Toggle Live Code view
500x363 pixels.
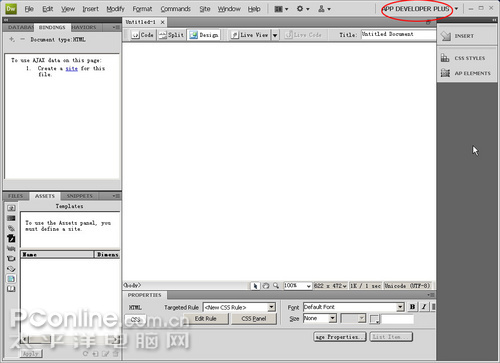303,35
